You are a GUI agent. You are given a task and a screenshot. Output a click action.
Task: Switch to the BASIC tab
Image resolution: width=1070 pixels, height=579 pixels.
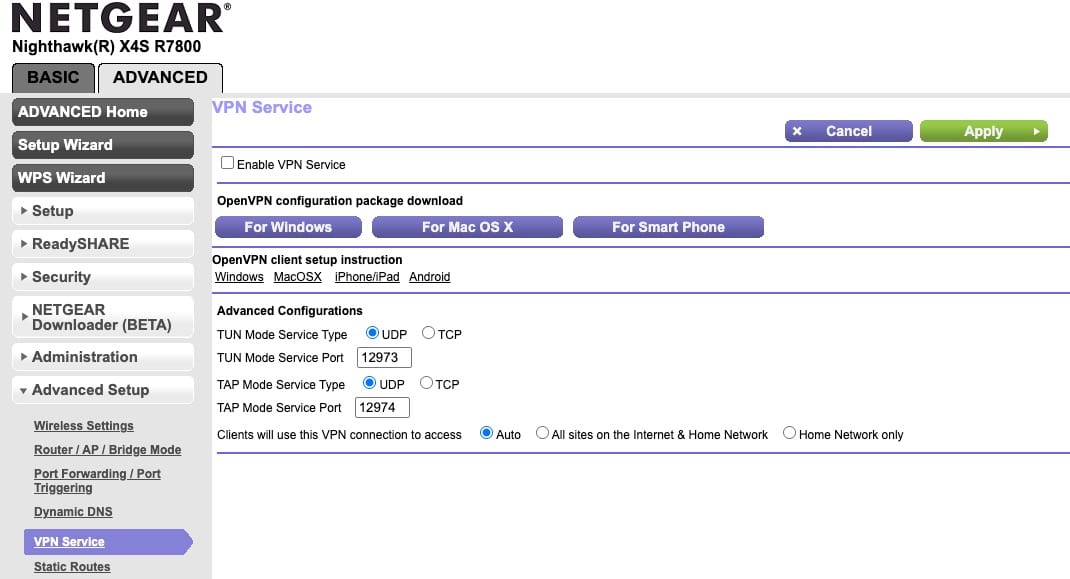[53, 78]
